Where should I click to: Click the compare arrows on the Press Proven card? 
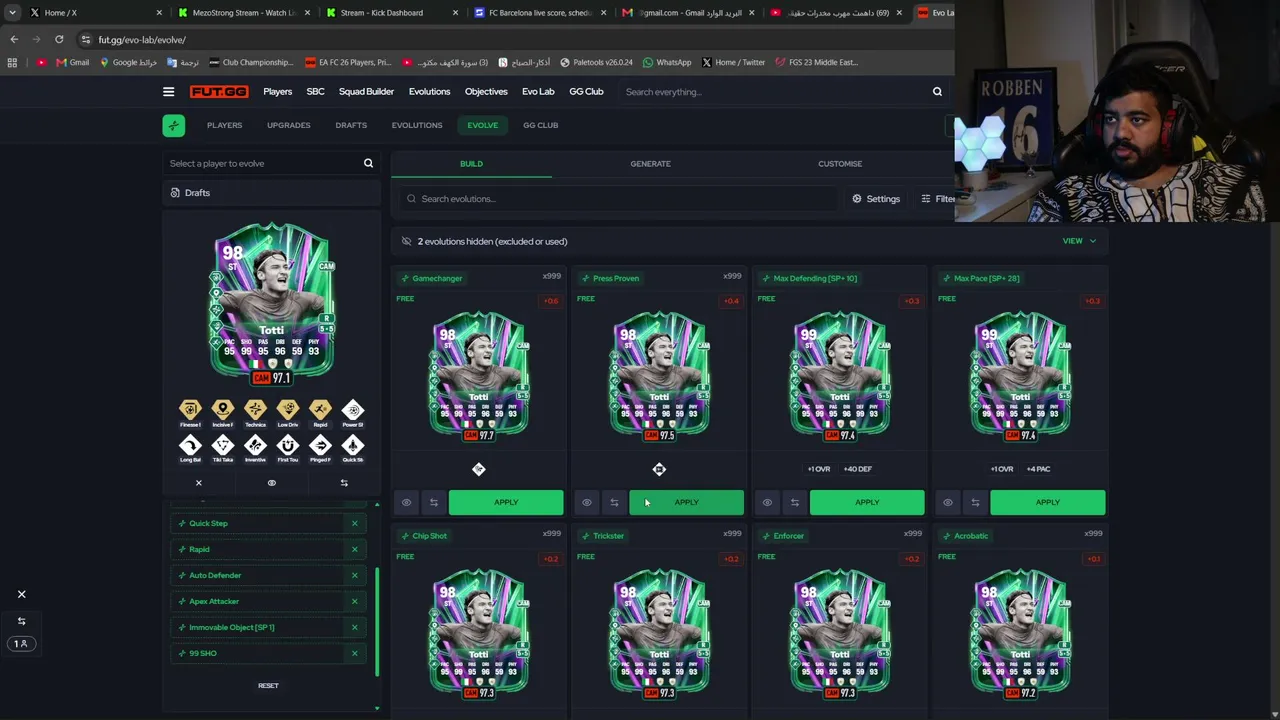[614, 502]
